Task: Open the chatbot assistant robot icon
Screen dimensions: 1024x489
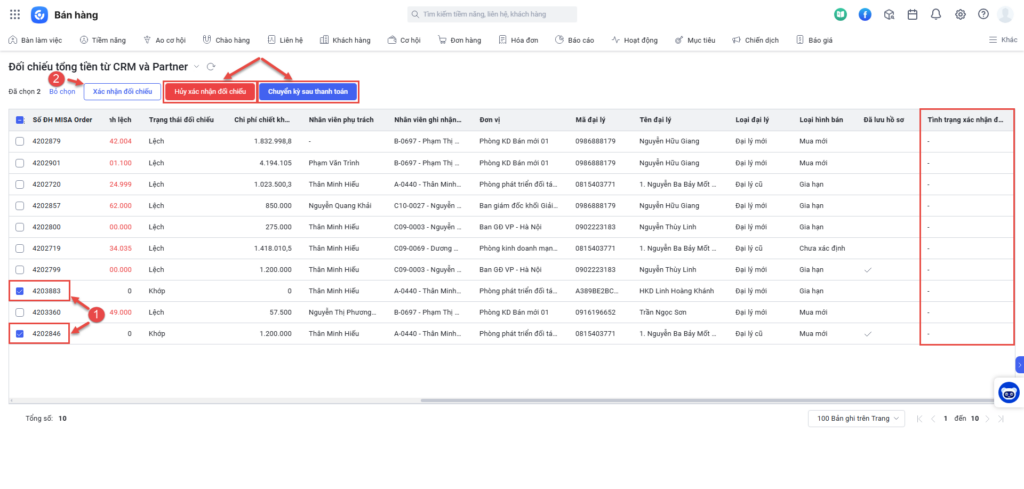Action: click(1009, 393)
